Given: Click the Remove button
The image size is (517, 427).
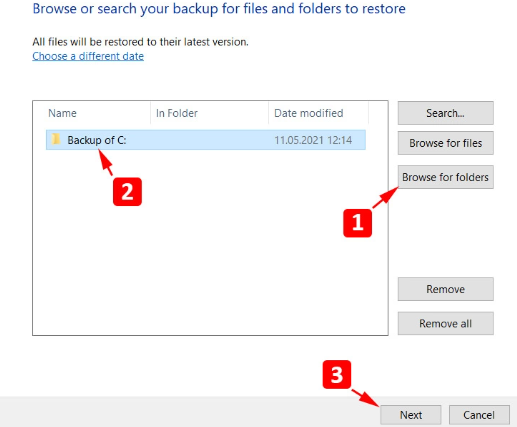Looking at the screenshot, I should 445,289.
